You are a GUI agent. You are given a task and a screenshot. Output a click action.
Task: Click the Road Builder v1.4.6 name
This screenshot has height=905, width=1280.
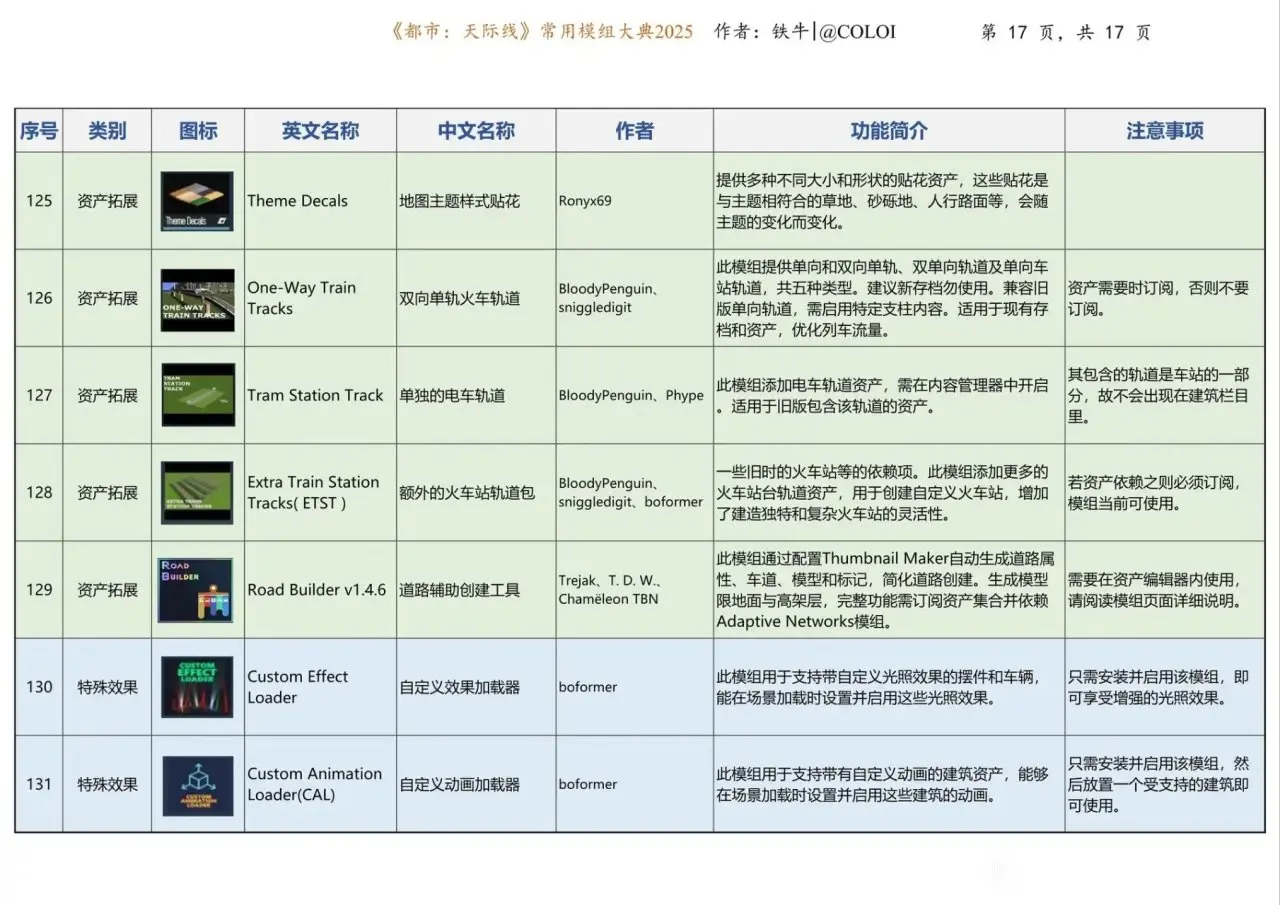(316, 590)
